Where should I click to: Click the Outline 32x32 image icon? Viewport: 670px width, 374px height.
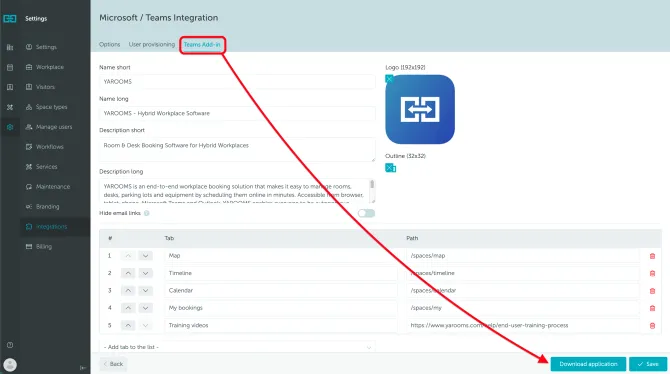click(x=391, y=168)
